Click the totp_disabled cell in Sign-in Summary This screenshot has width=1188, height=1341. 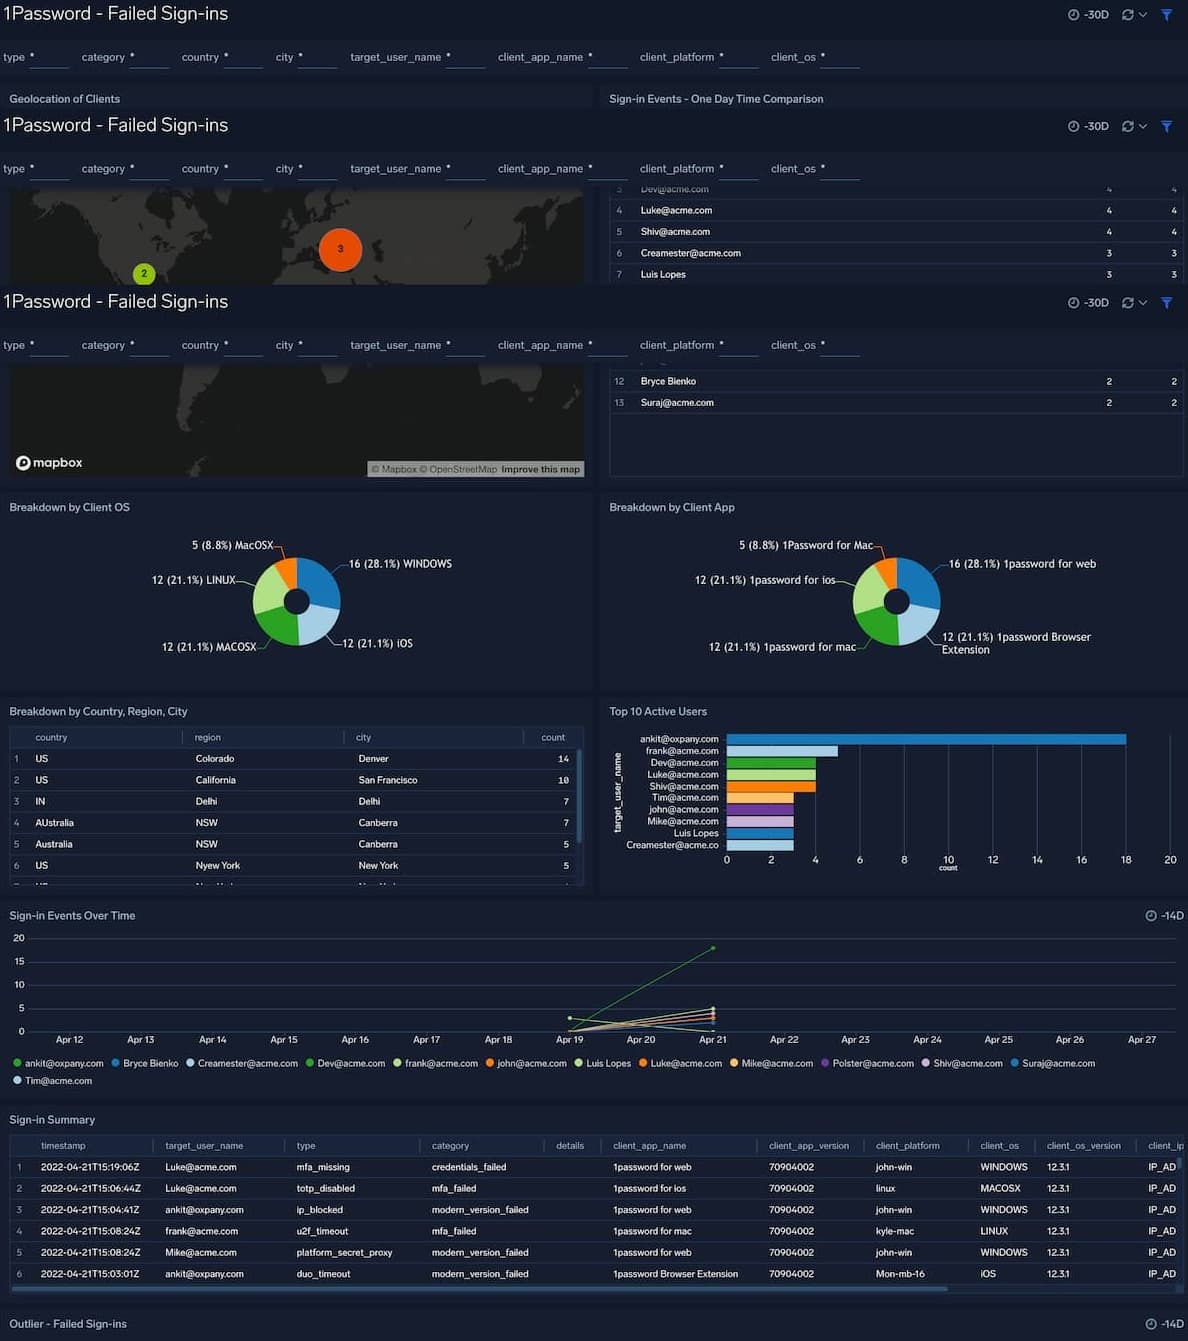tap(326, 1188)
